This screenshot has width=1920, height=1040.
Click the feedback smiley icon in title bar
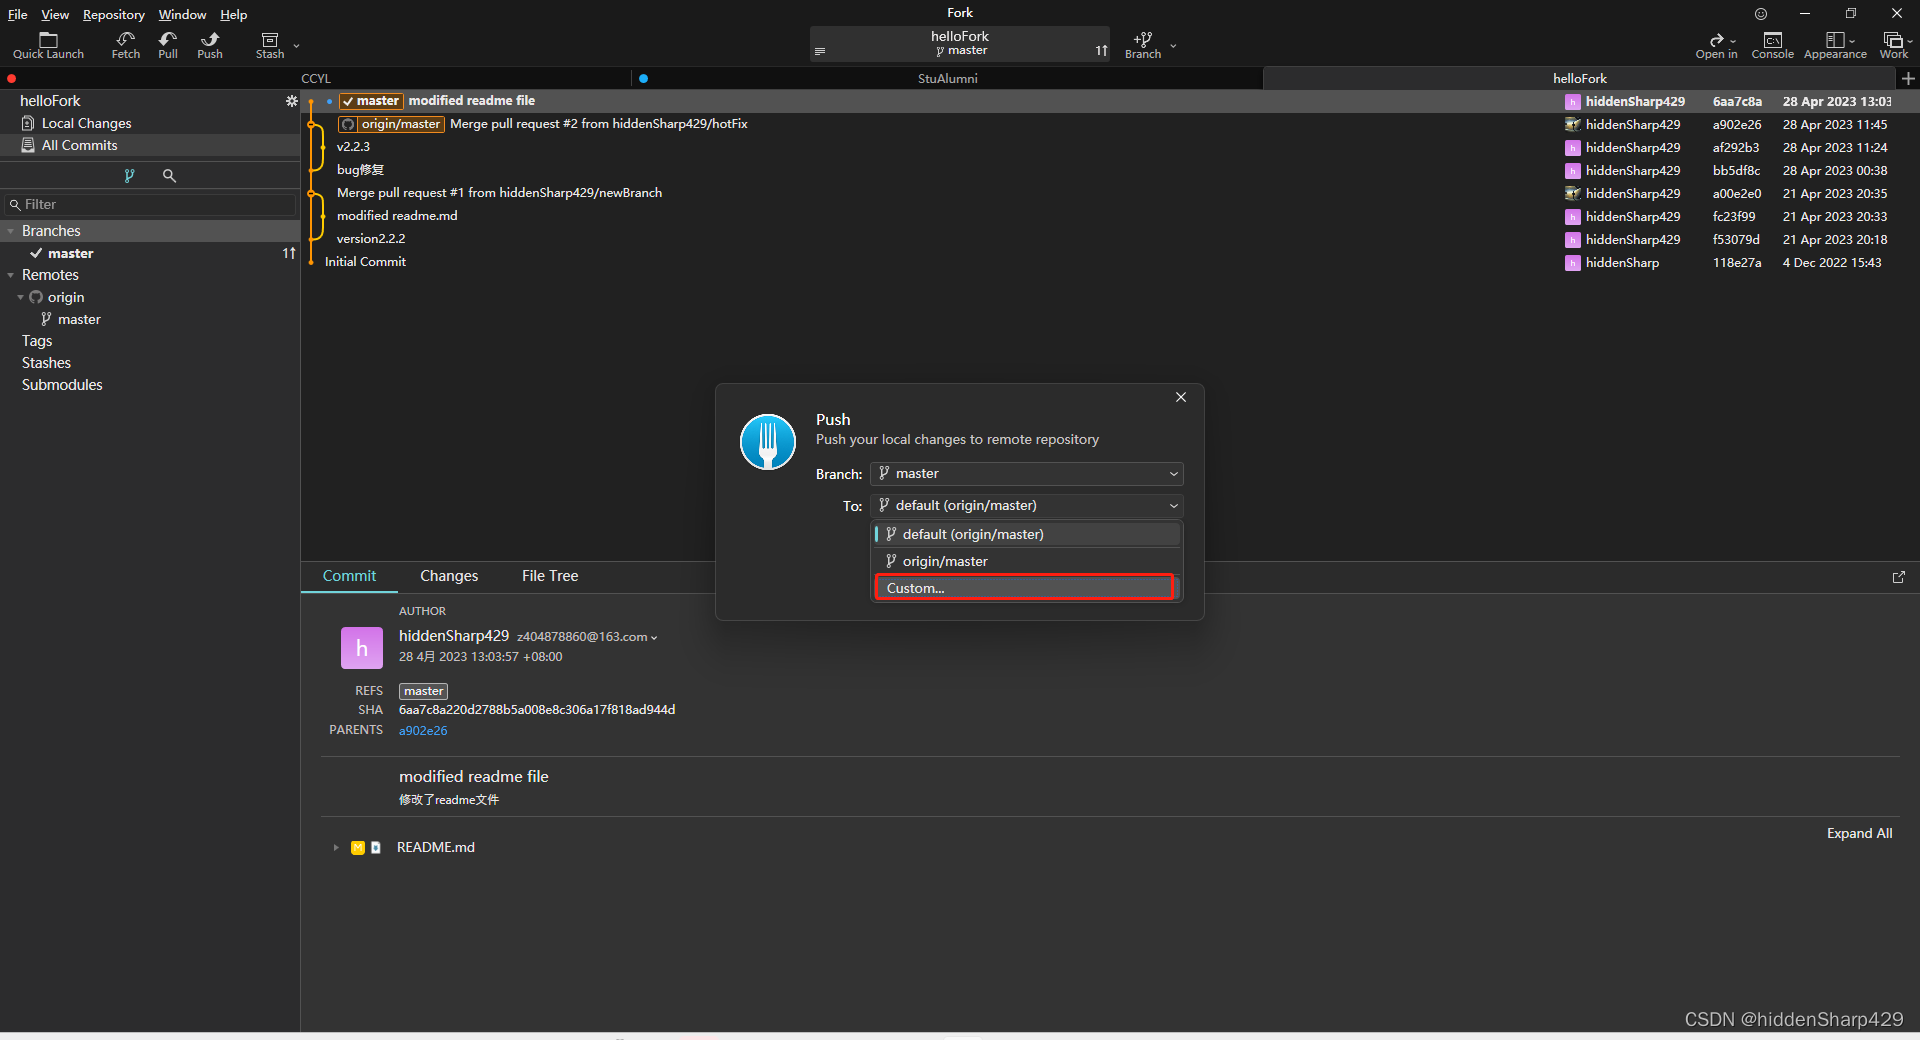click(1761, 14)
